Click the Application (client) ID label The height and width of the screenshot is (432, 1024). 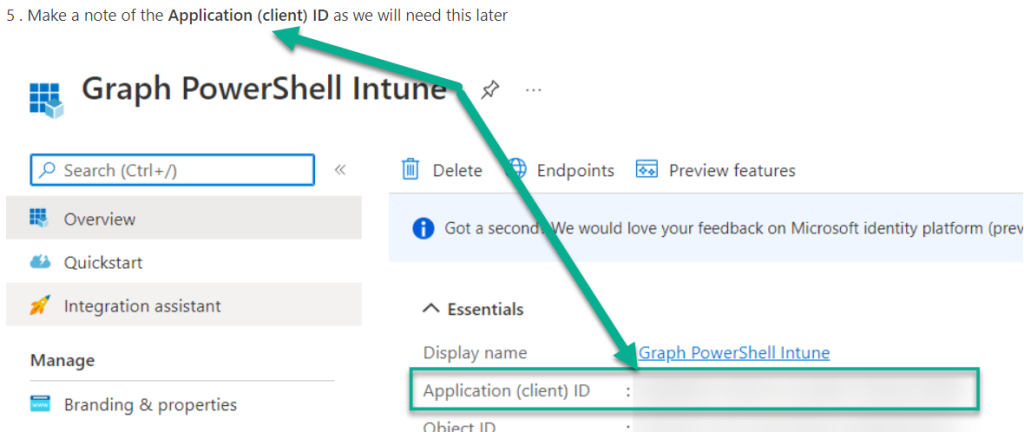tap(507, 391)
